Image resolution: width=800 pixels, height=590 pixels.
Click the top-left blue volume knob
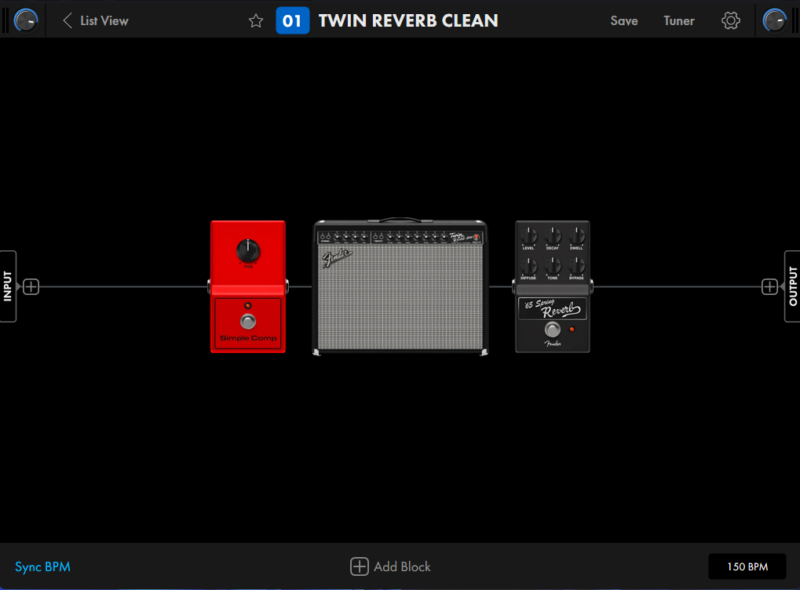point(26,20)
